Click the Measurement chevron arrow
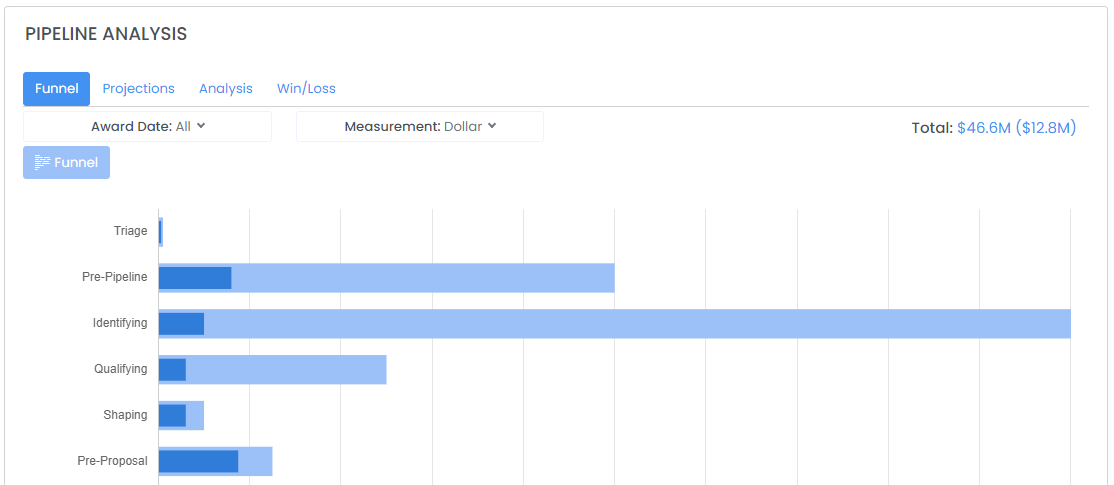Viewport: 1114px width, 485px height. 492,126
